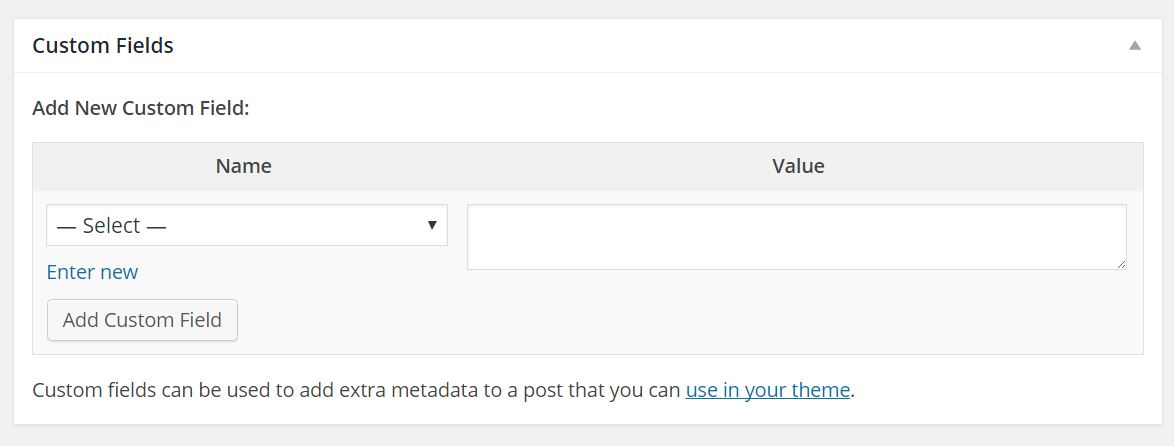
Task: Click the Custom Fields panel title
Action: click(x=103, y=46)
